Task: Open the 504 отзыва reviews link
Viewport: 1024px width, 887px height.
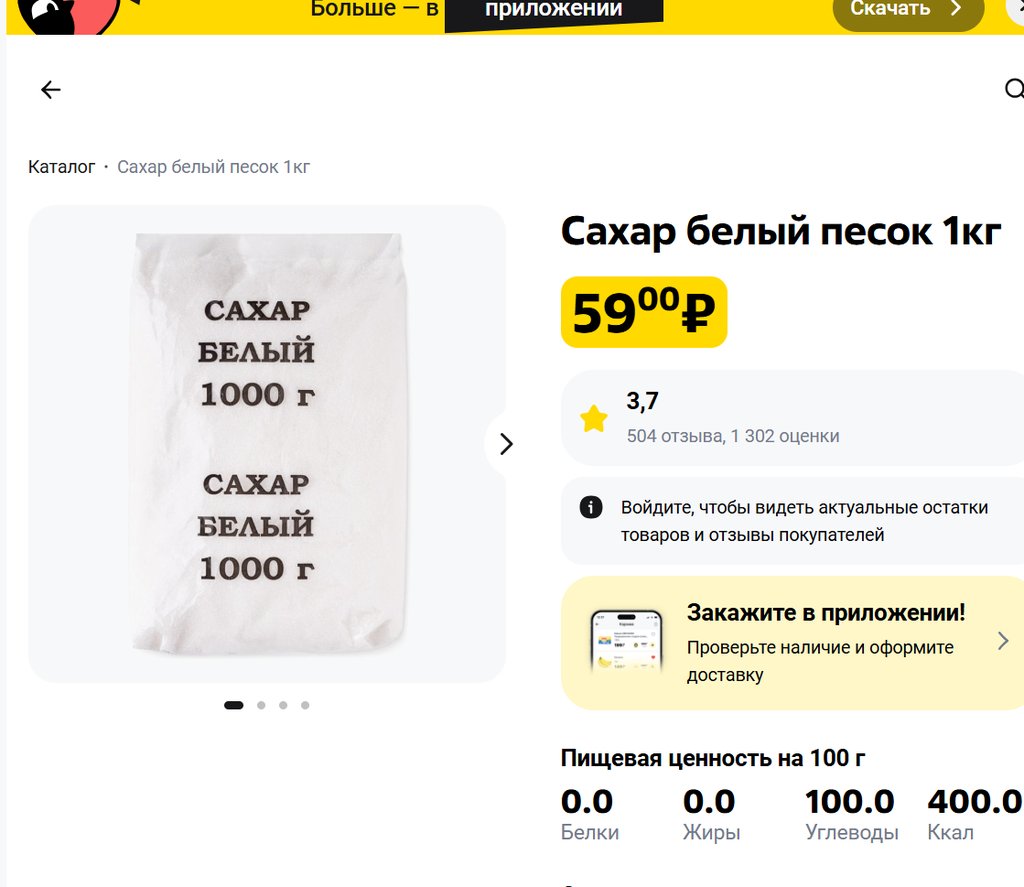Action: click(x=675, y=436)
